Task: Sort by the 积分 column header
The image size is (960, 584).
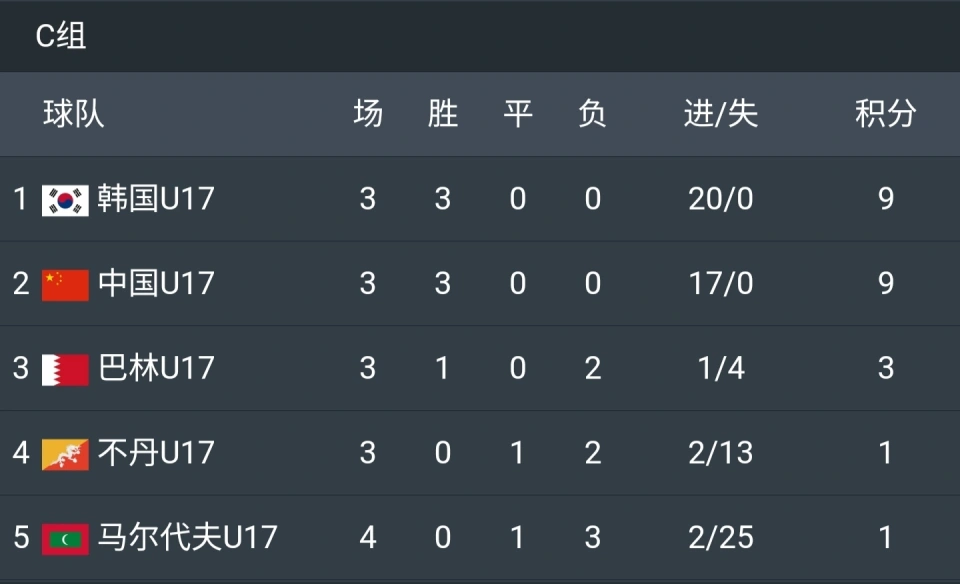Action: pyautogui.click(x=885, y=114)
